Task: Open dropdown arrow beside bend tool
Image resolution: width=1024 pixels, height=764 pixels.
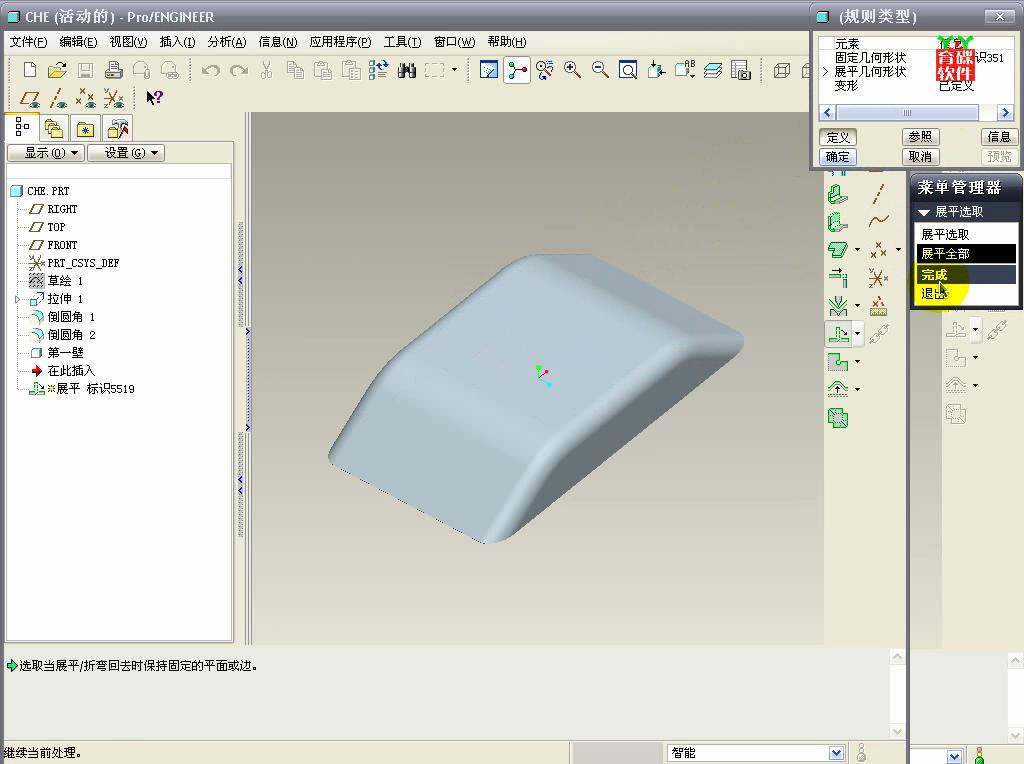Action: tap(857, 306)
